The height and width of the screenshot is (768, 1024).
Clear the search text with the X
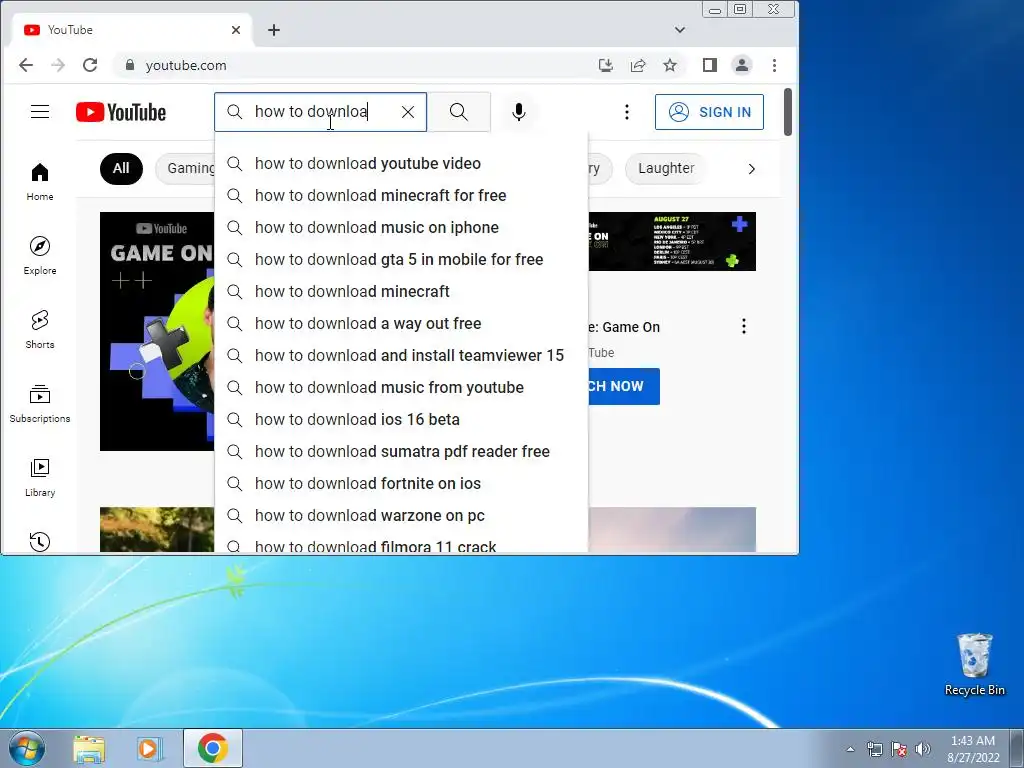coord(408,112)
